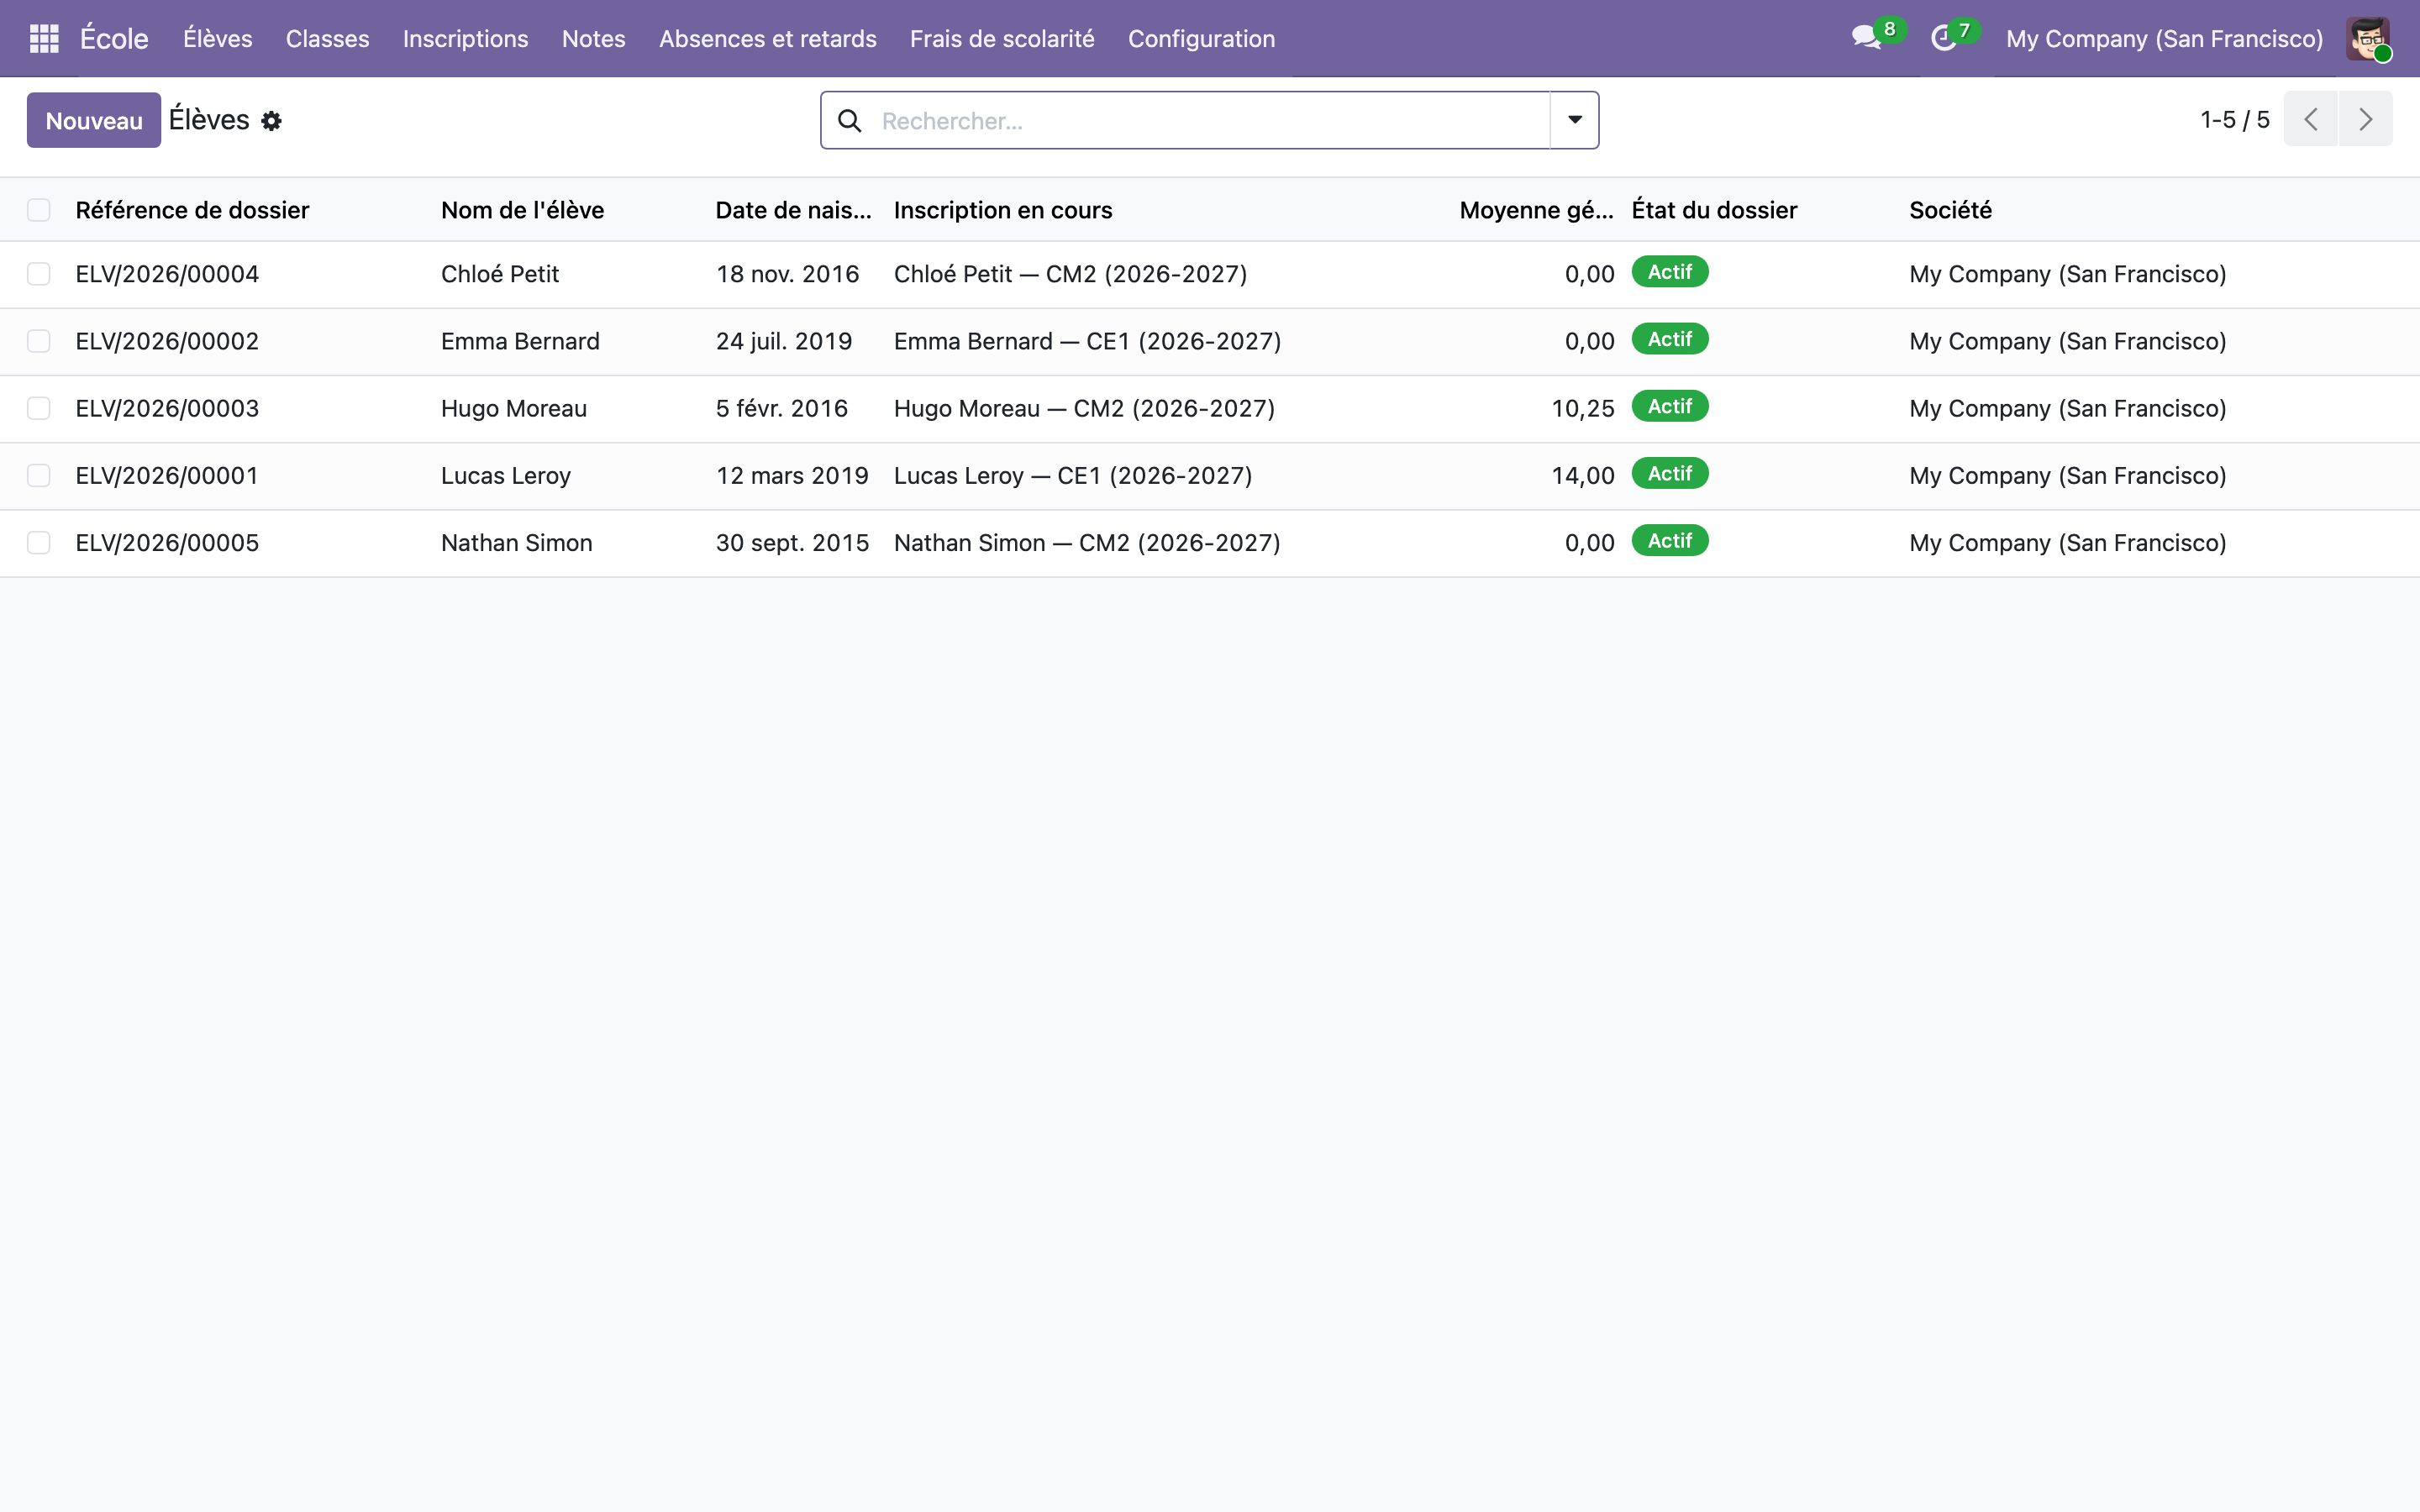This screenshot has width=2420, height=1512.
Task: Click birth date 5 févr. 2016
Action: (x=782, y=408)
